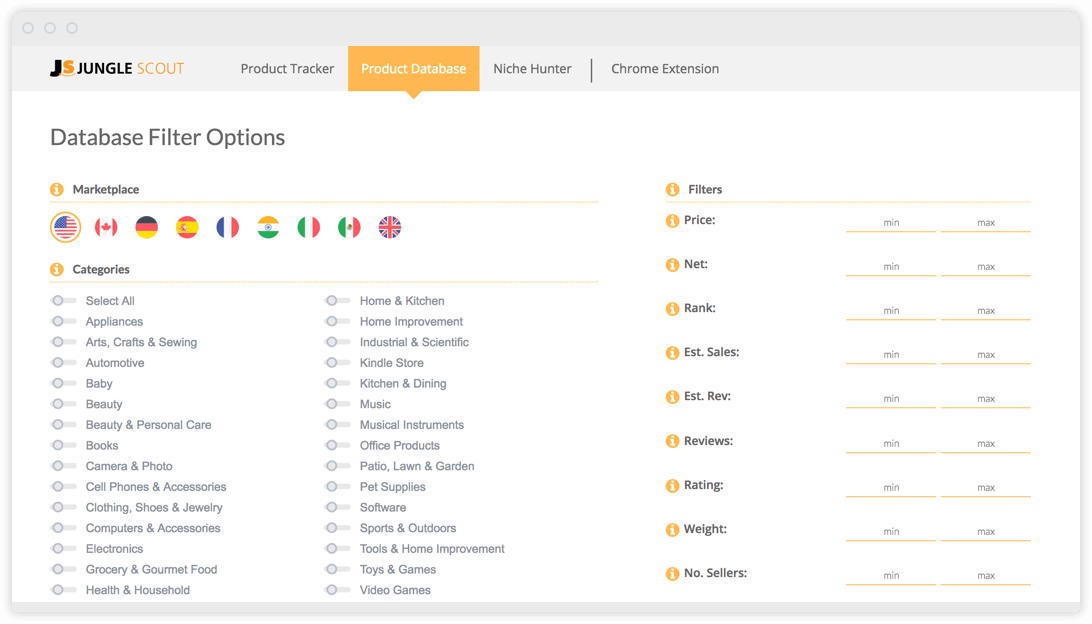Select the Mexico flag marketplace icon
The image size is (1092, 624).
coord(349,227)
